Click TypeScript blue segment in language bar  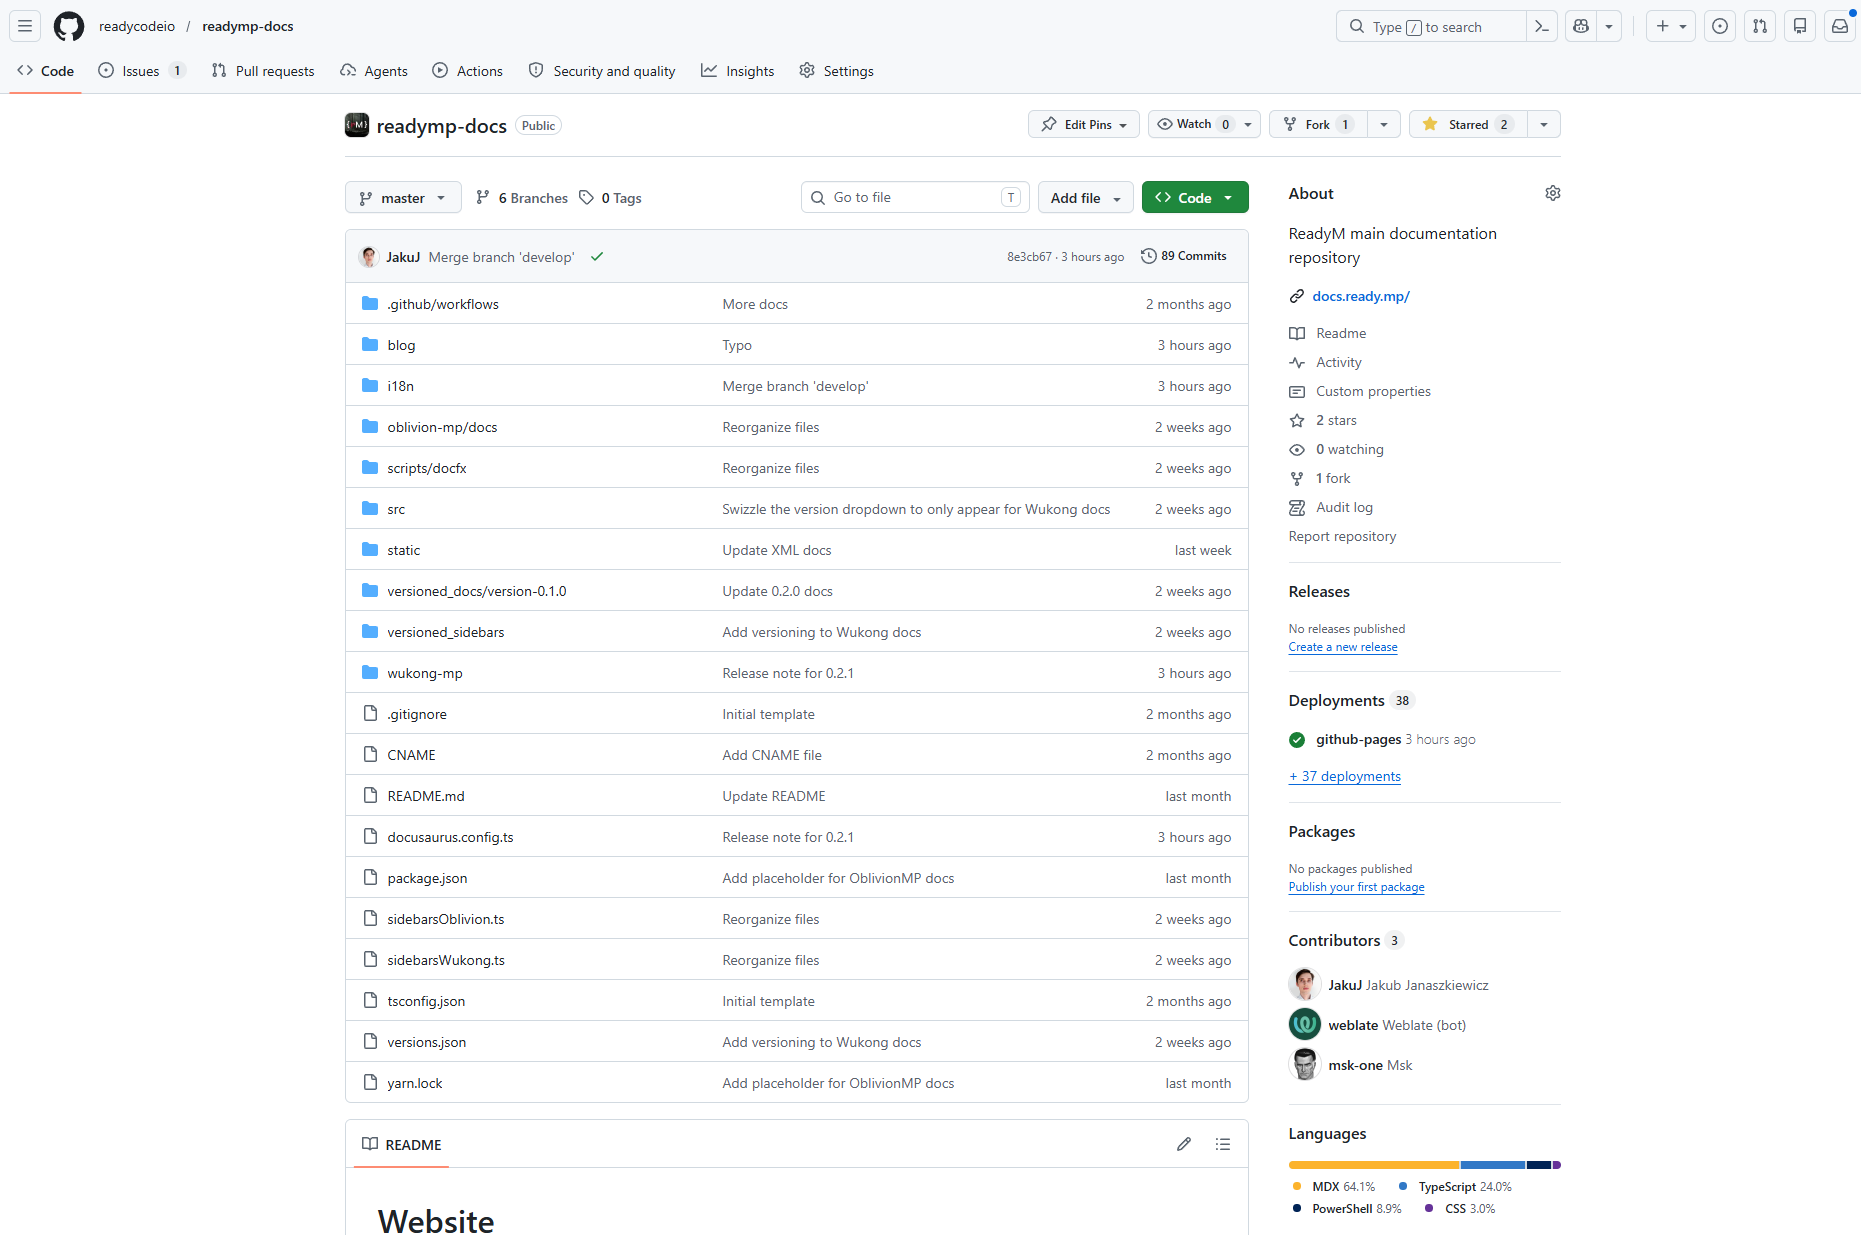click(x=1493, y=1165)
